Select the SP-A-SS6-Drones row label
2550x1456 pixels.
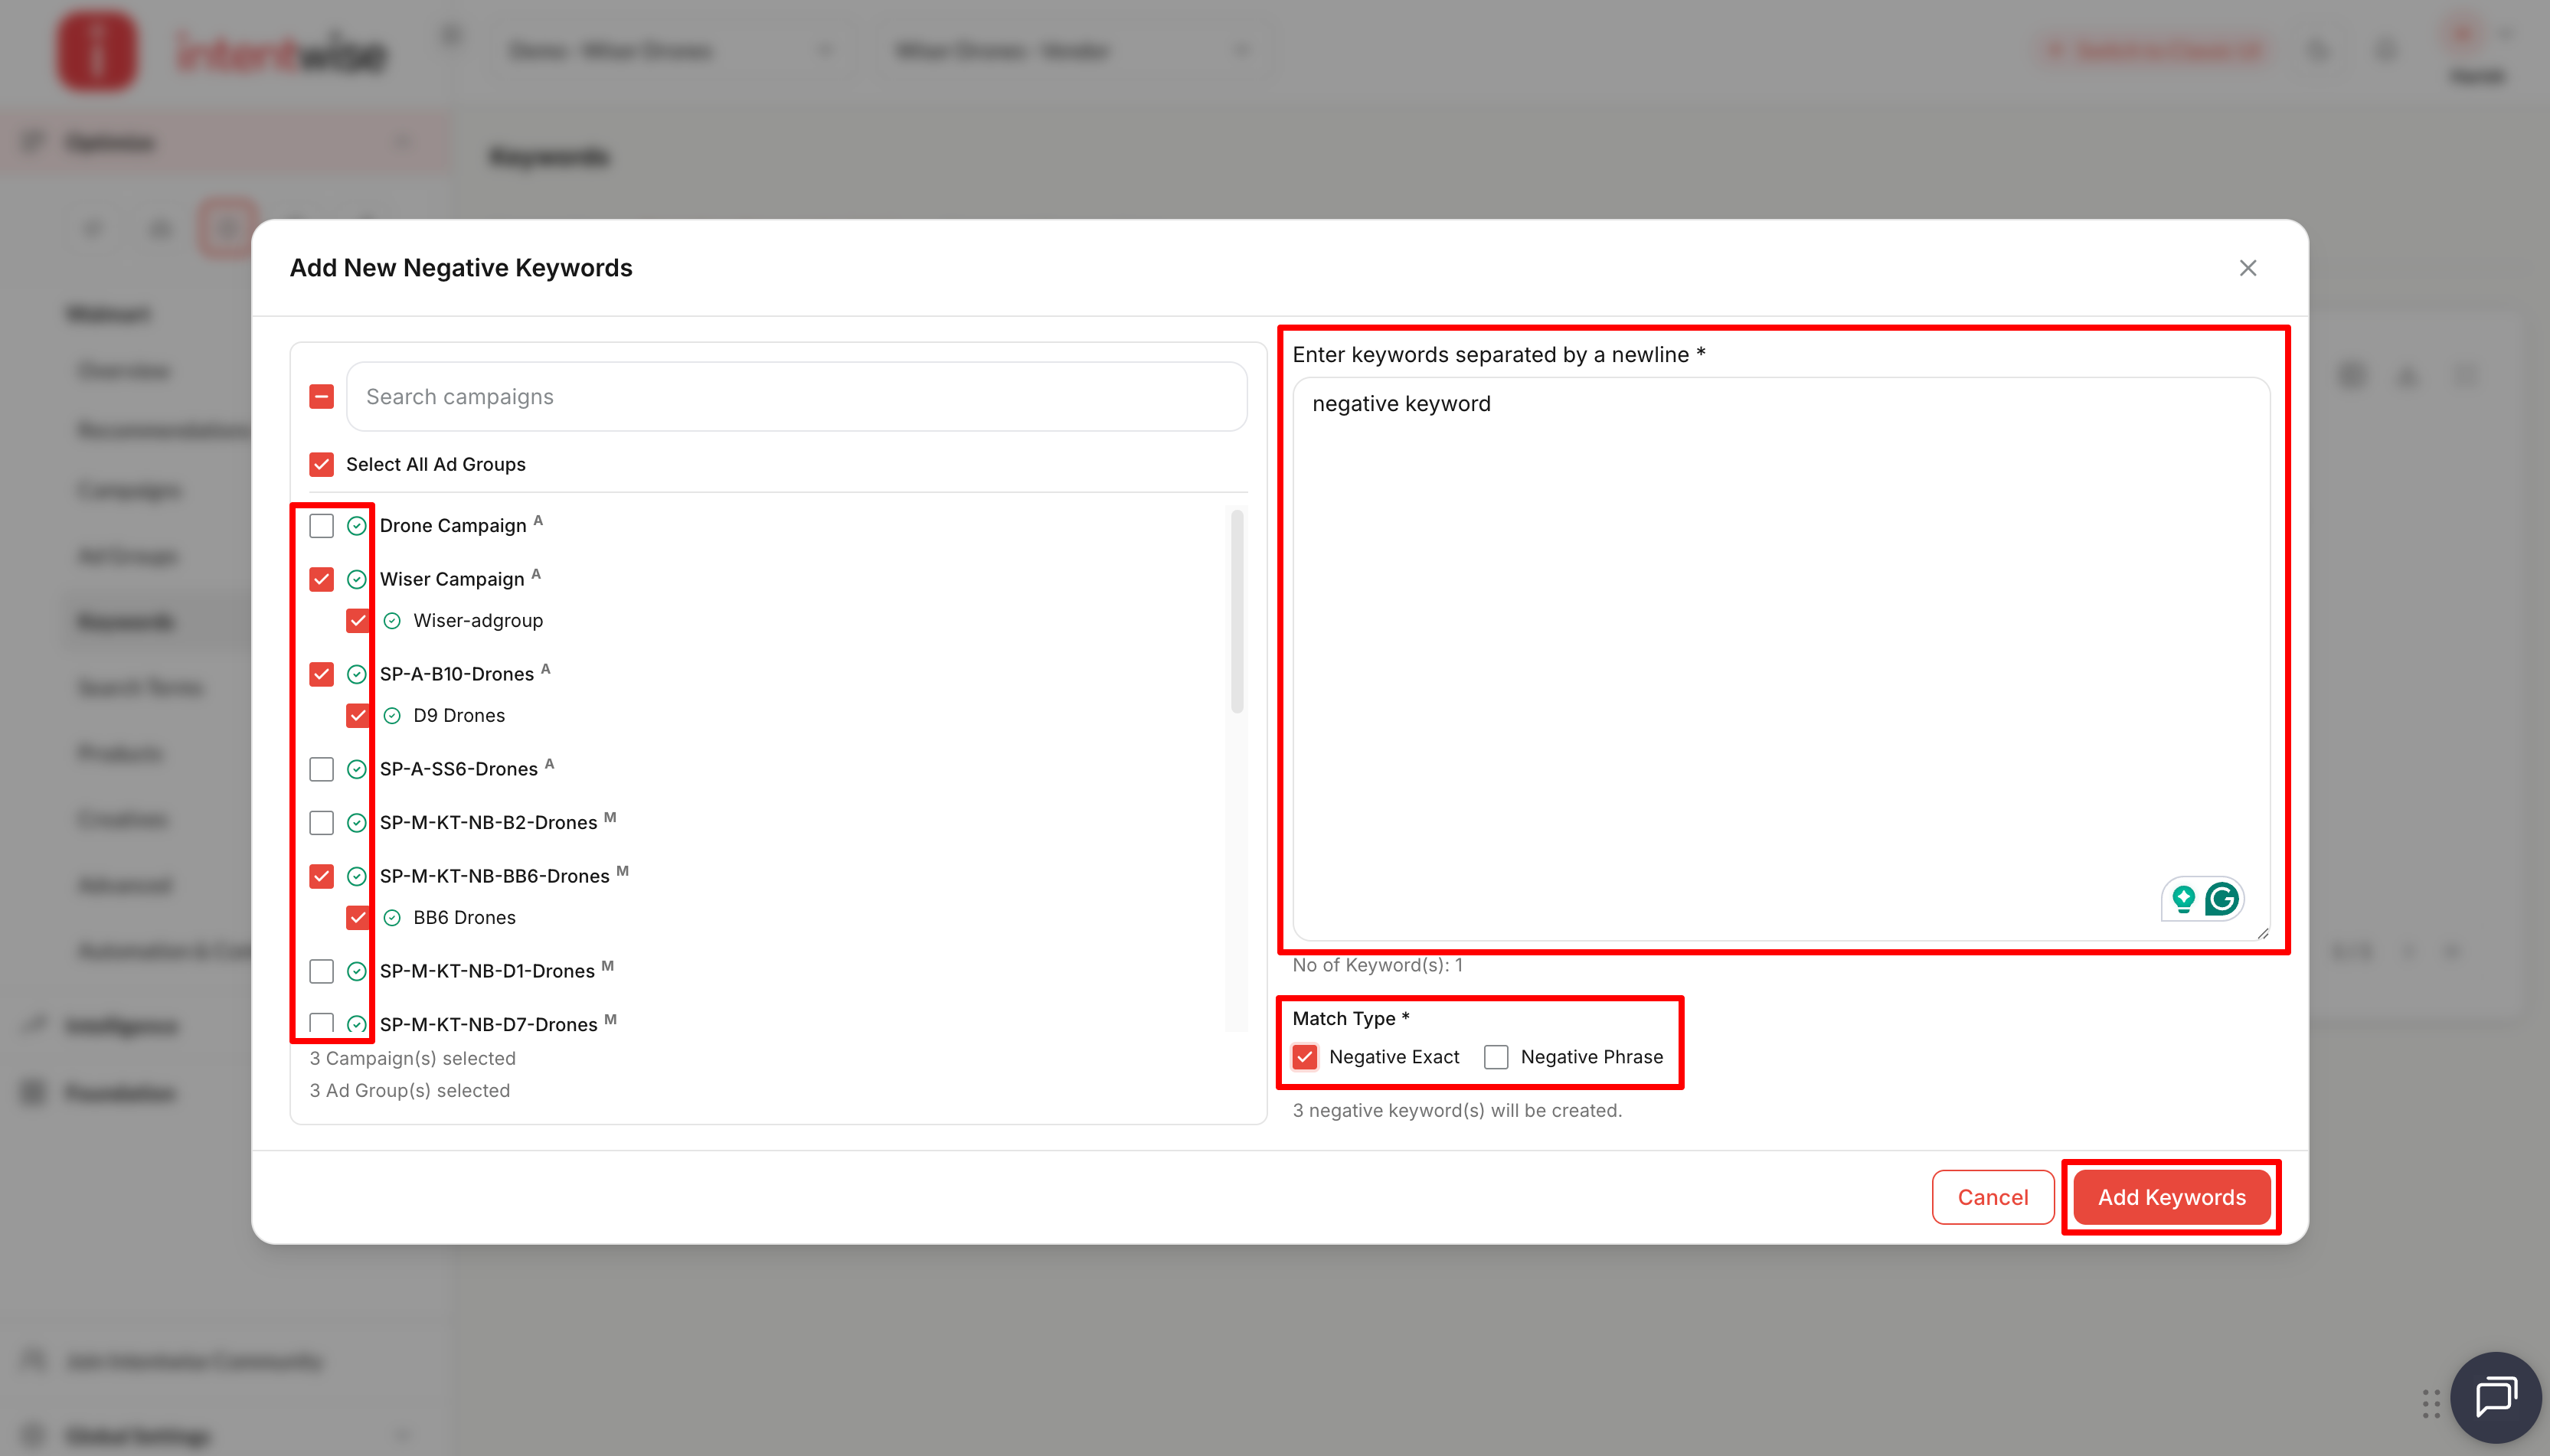459,770
